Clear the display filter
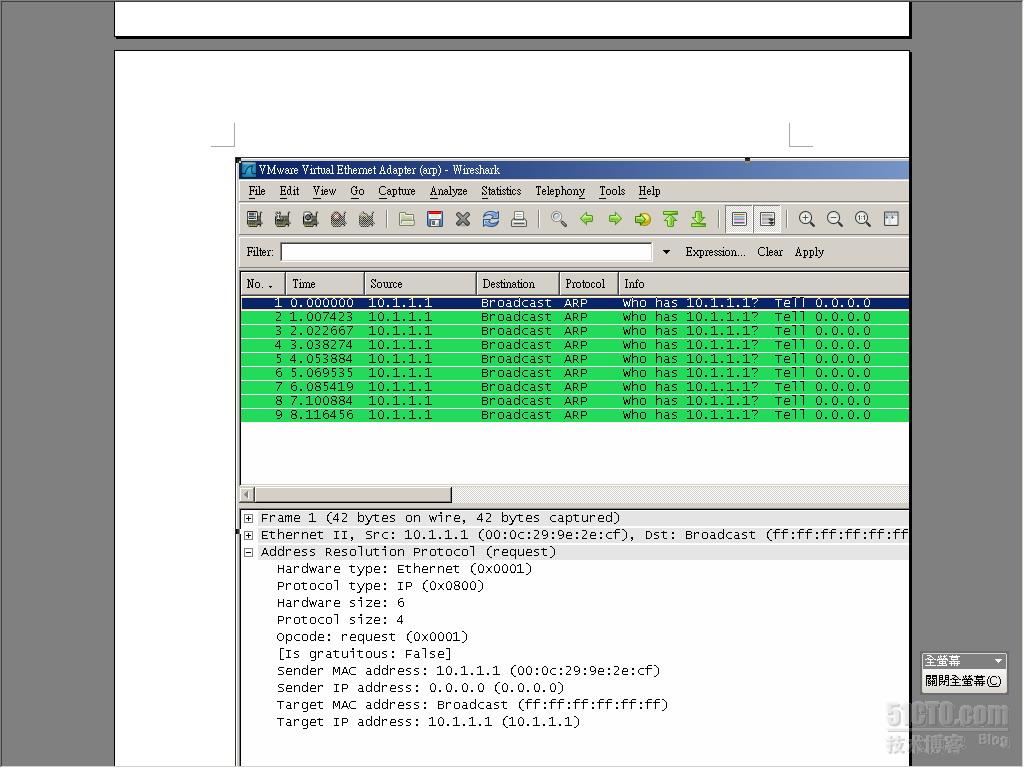Screen dimensions: 1024x768 (x=770, y=252)
